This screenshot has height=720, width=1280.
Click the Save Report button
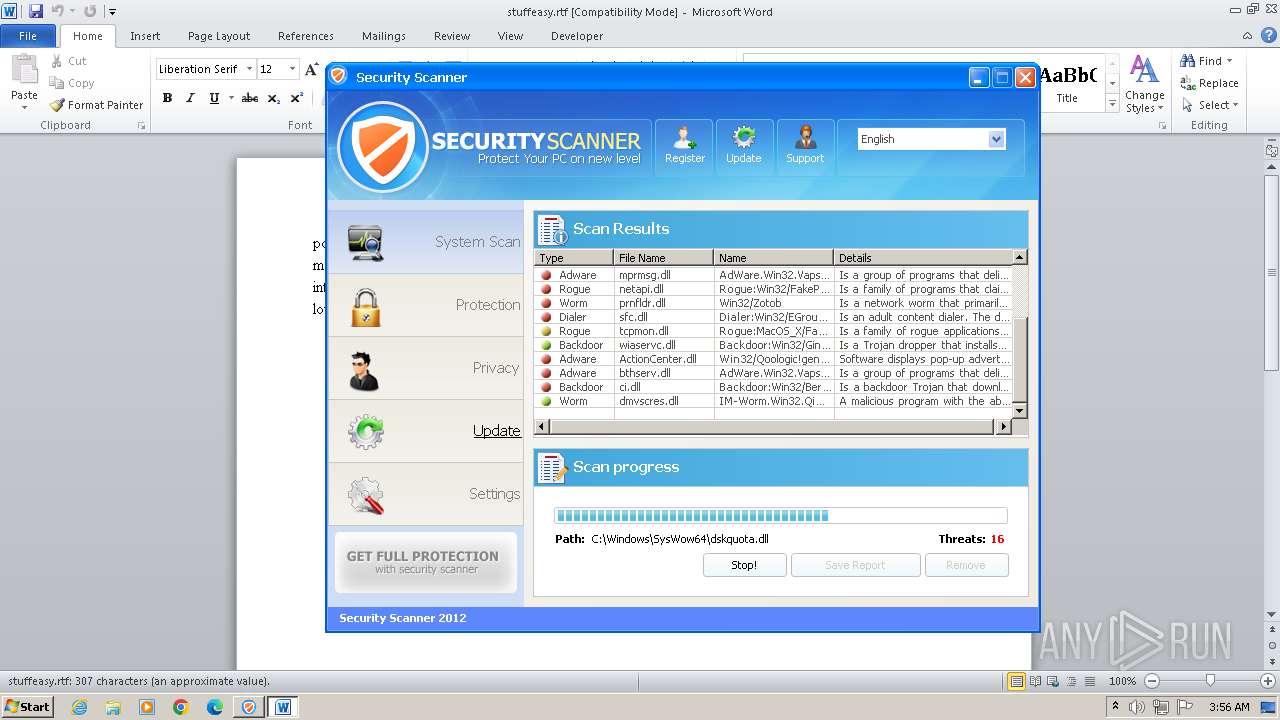click(x=855, y=565)
